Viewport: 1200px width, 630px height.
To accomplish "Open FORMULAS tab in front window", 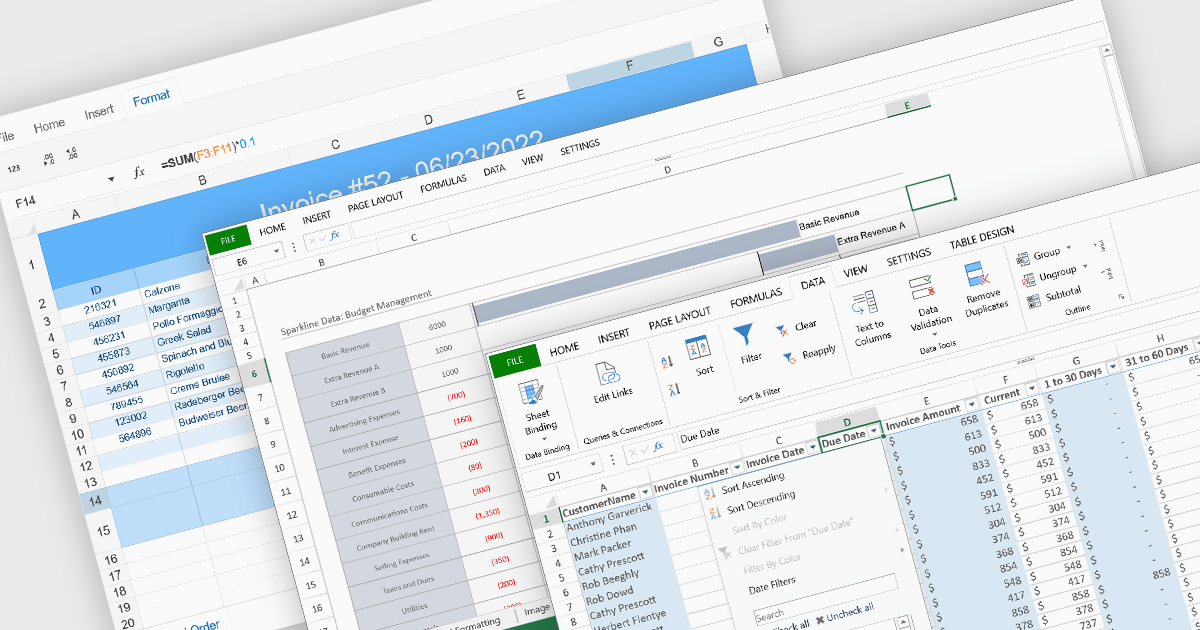I will (755, 300).
